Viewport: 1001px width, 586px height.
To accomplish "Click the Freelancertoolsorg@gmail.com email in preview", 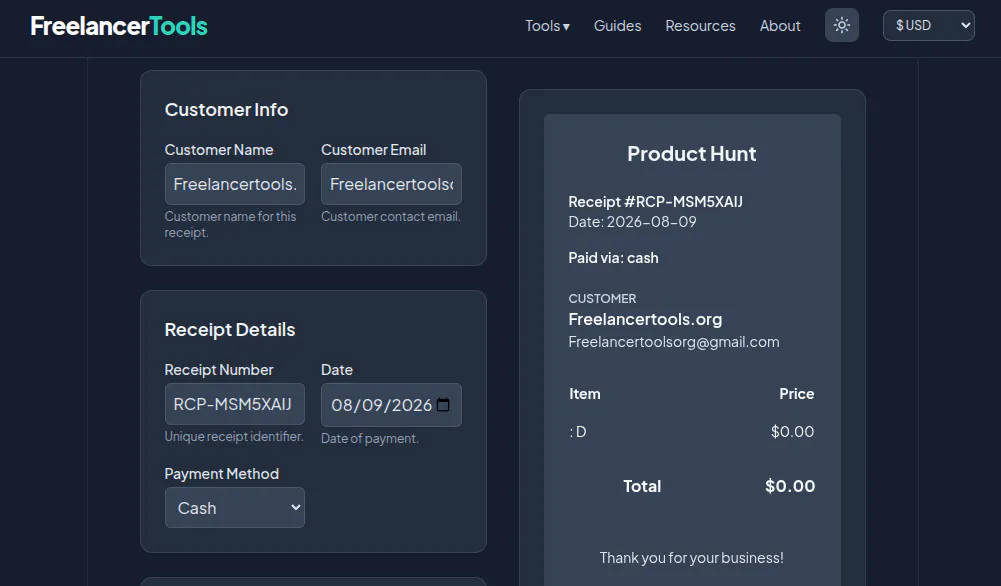I will pos(674,342).
